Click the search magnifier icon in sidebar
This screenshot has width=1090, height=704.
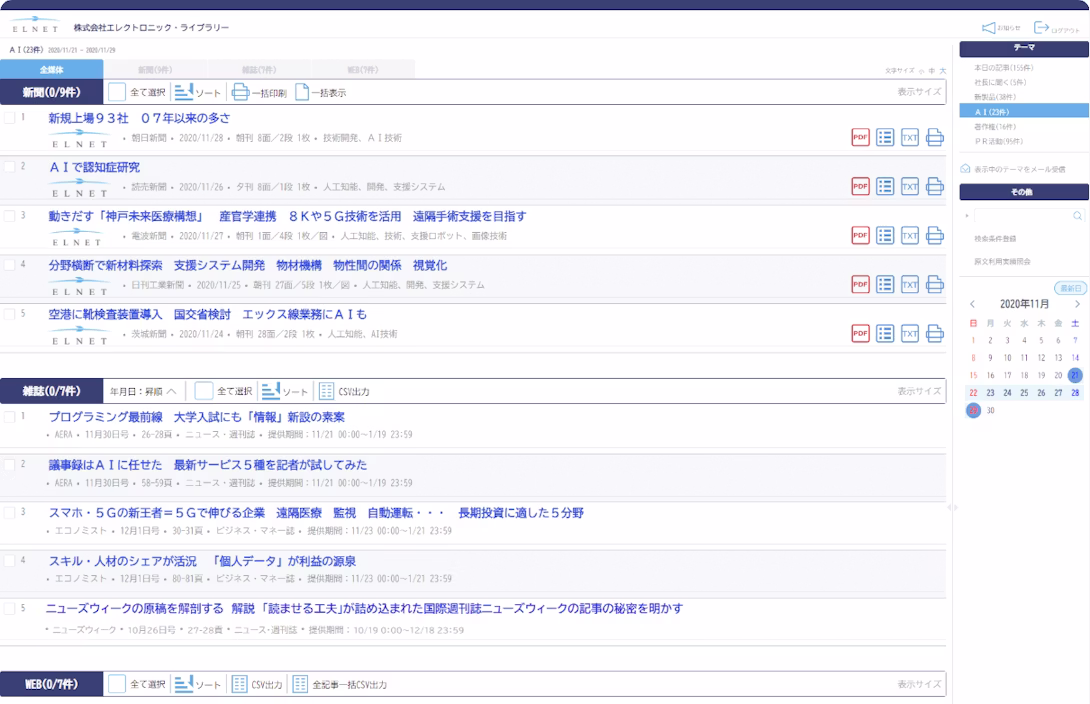click(x=1077, y=215)
